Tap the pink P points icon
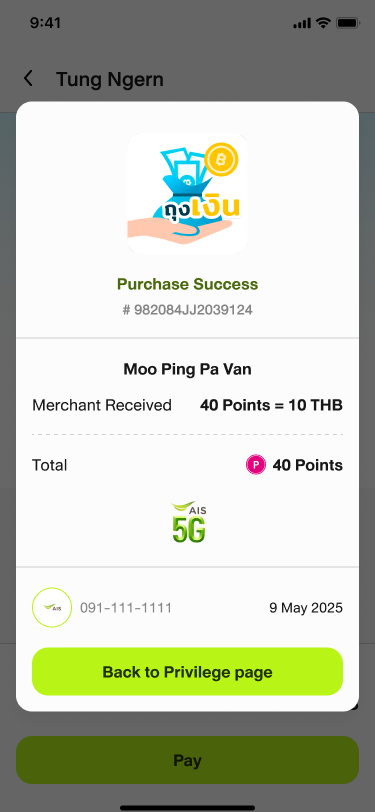This screenshot has height=812, width=375. click(x=255, y=465)
